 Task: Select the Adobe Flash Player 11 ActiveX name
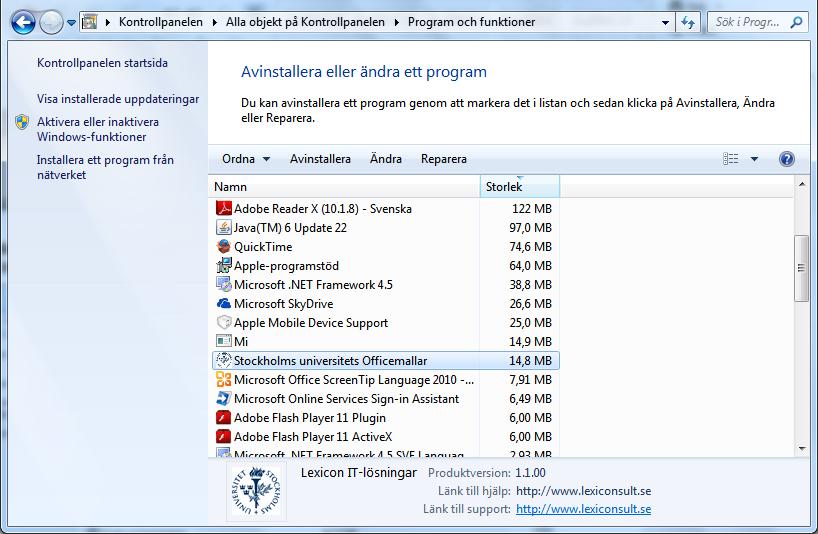313,437
